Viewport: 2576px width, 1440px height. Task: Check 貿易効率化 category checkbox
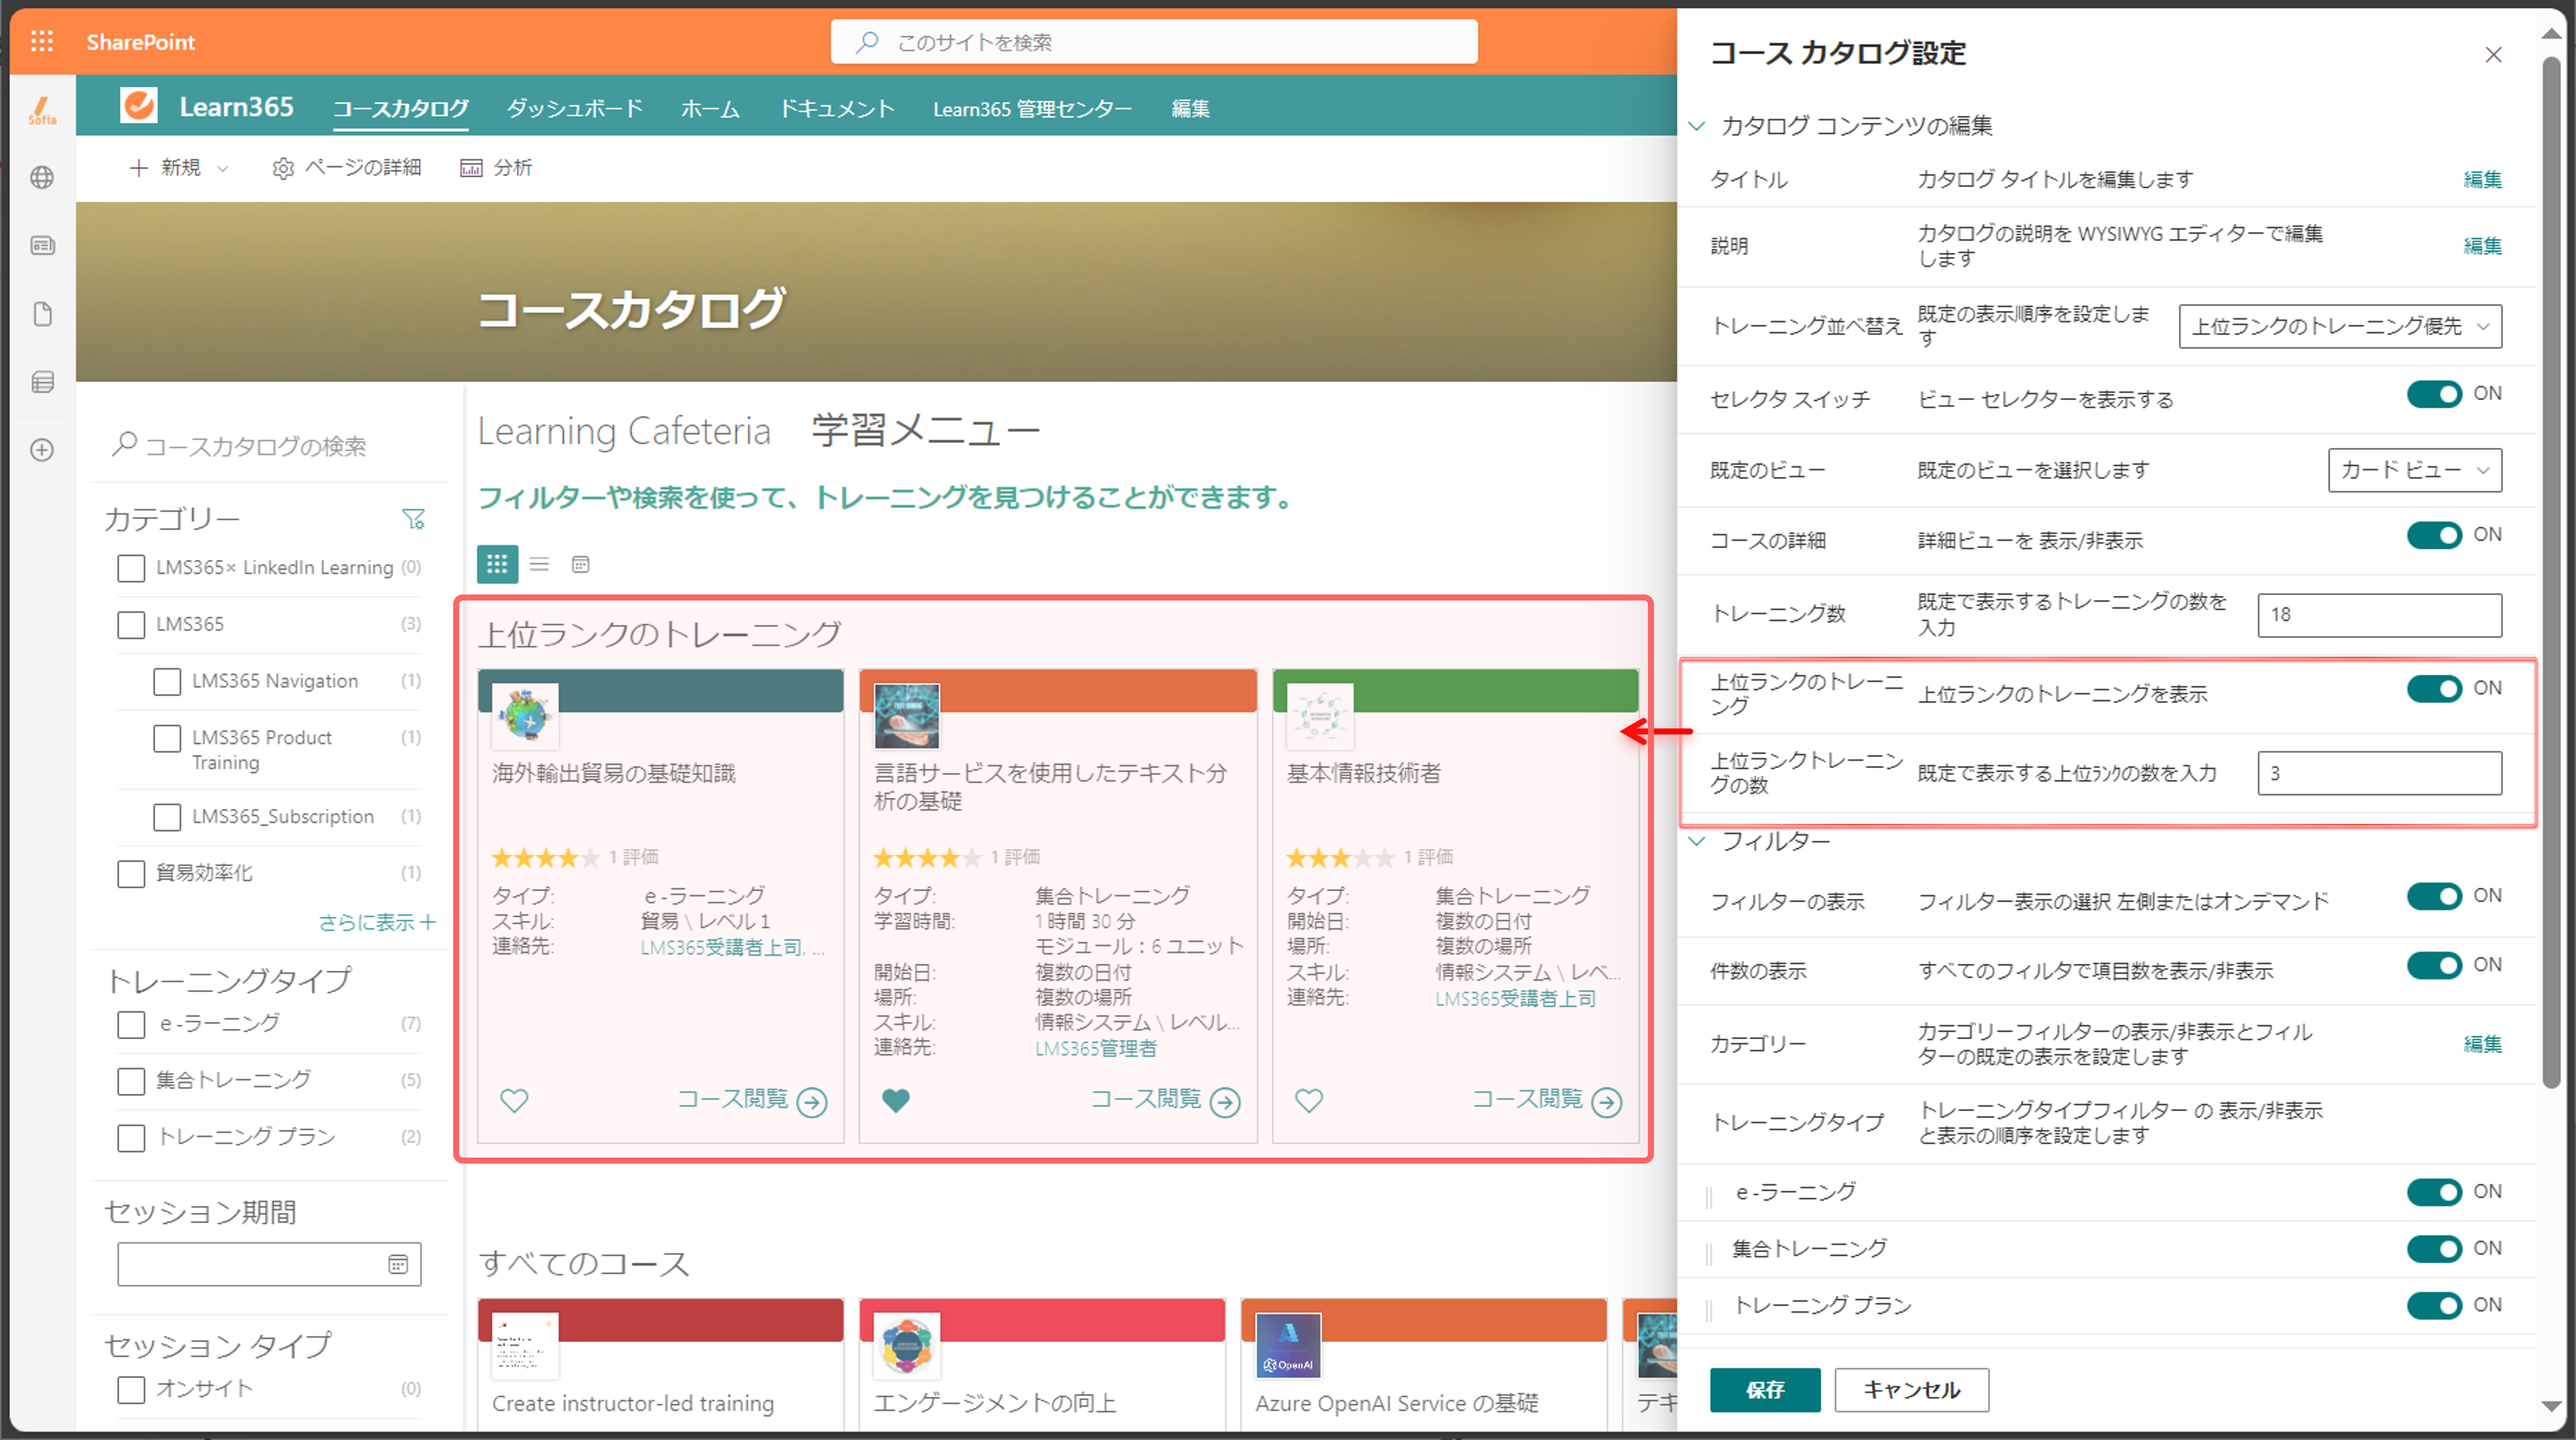pyautogui.click(x=131, y=874)
